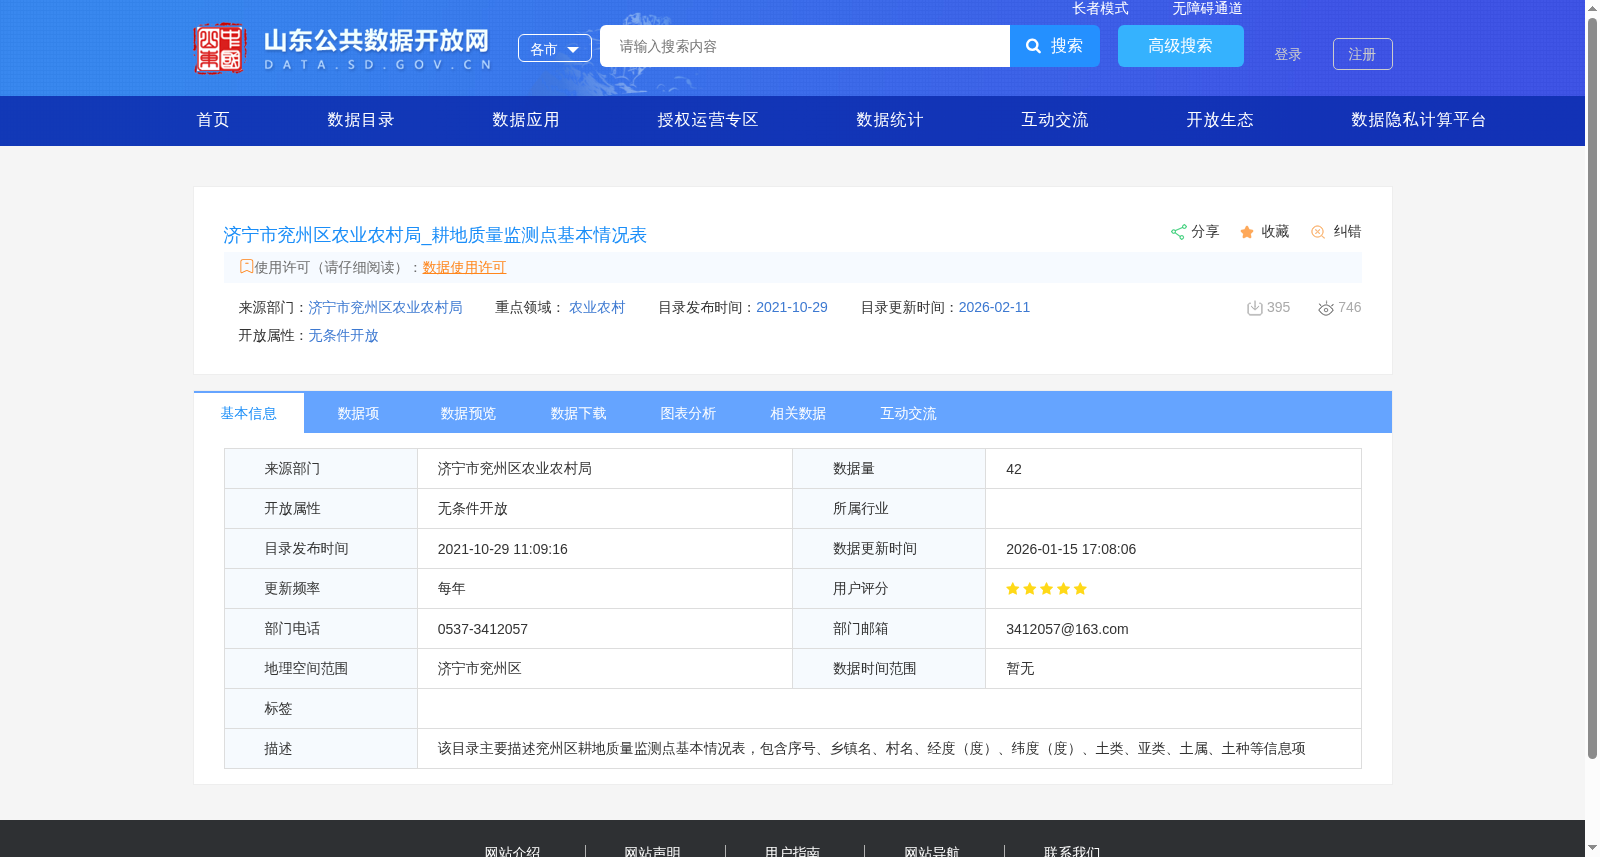Open 联系我们 in the footer
This screenshot has width=1600, height=857.
[1072, 851]
